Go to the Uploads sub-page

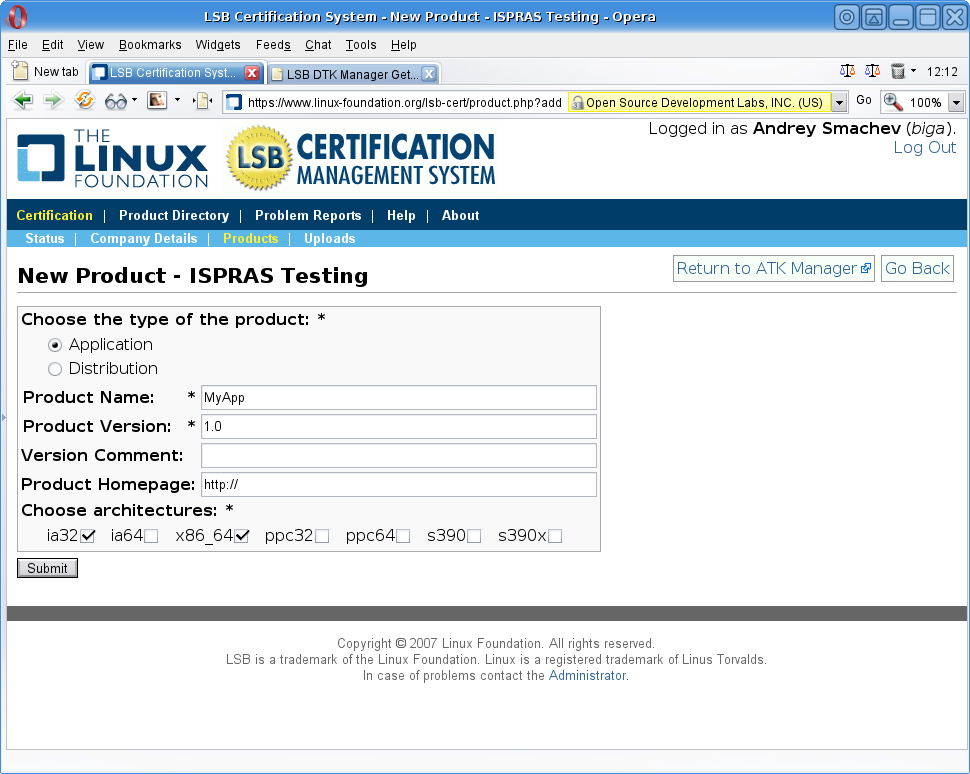(330, 238)
